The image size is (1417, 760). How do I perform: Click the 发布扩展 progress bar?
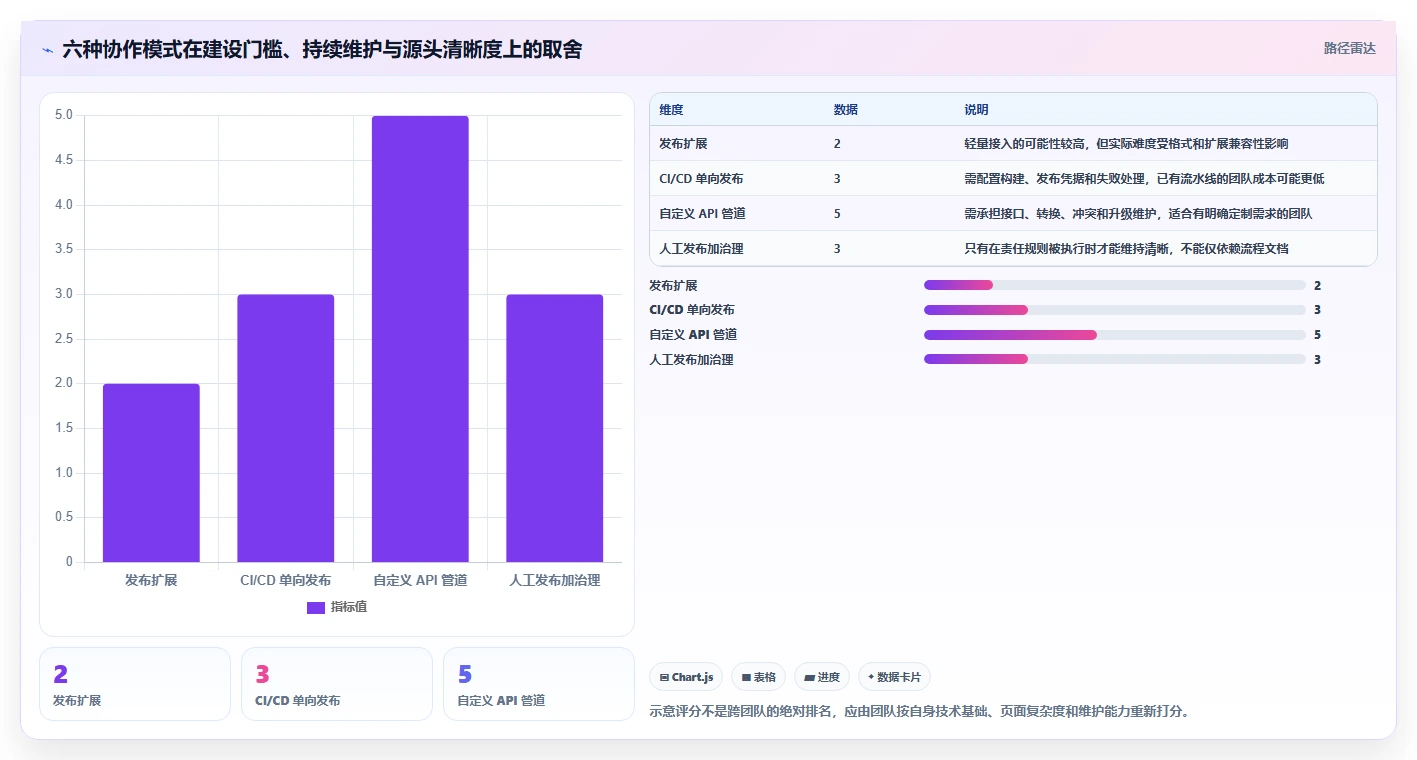click(1115, 285)
